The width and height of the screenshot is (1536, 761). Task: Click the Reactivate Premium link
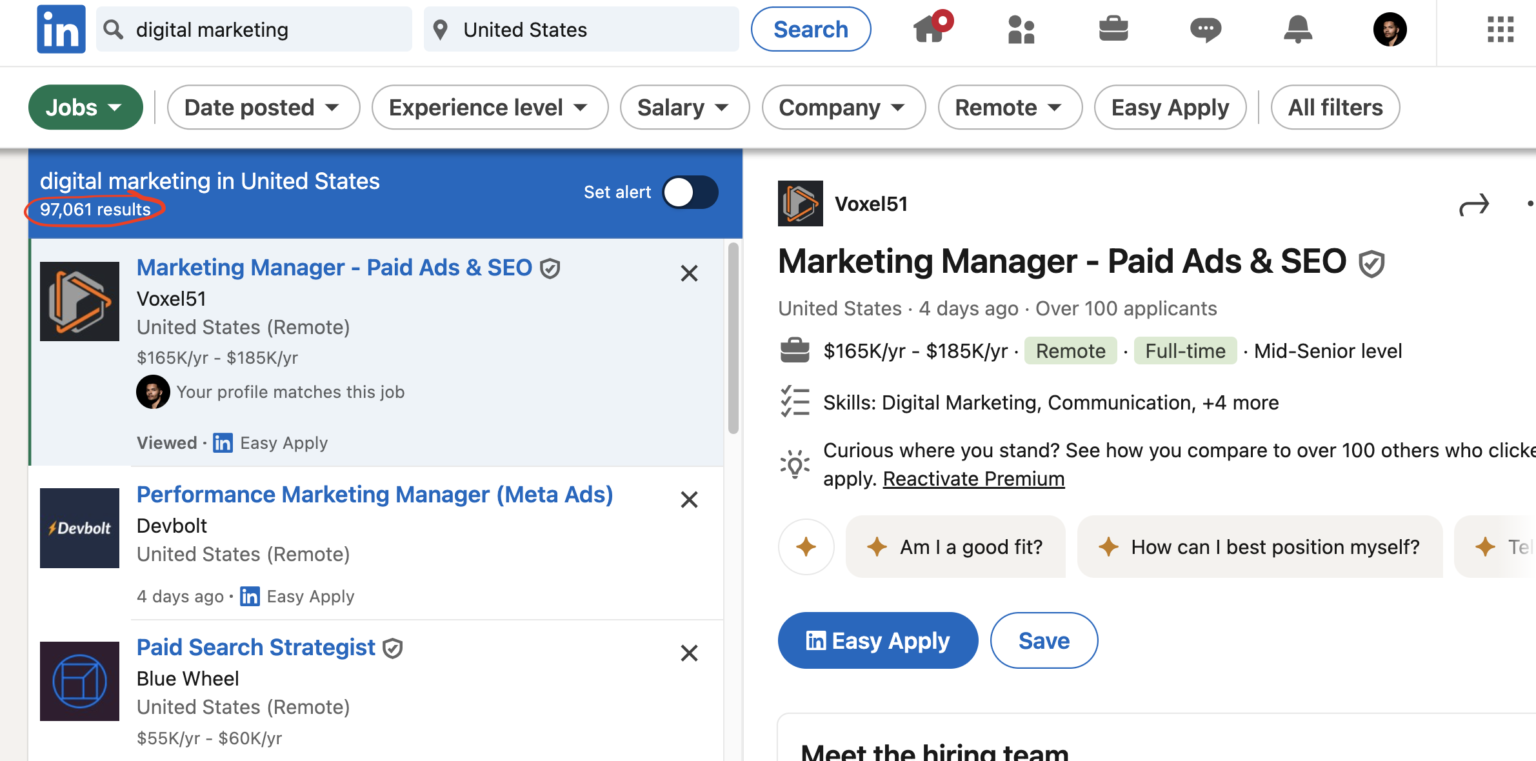pos(973,479)
